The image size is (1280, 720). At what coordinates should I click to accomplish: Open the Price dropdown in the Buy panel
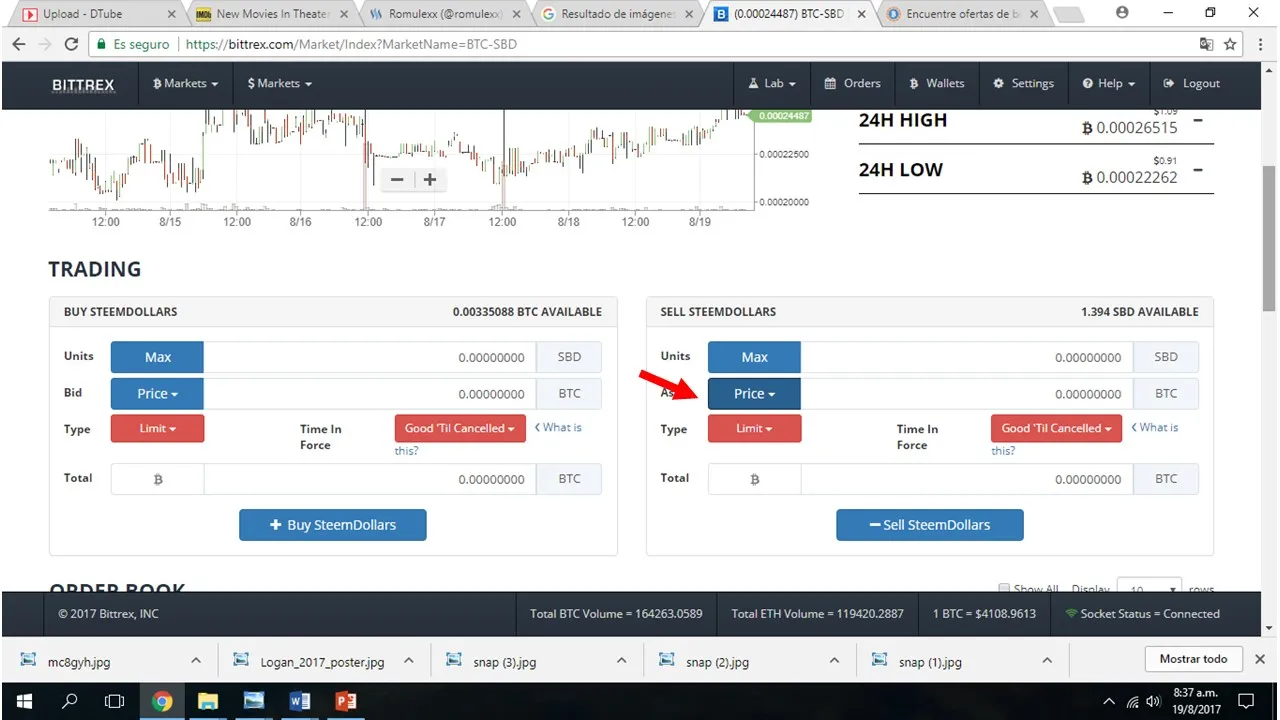[157, 394]
